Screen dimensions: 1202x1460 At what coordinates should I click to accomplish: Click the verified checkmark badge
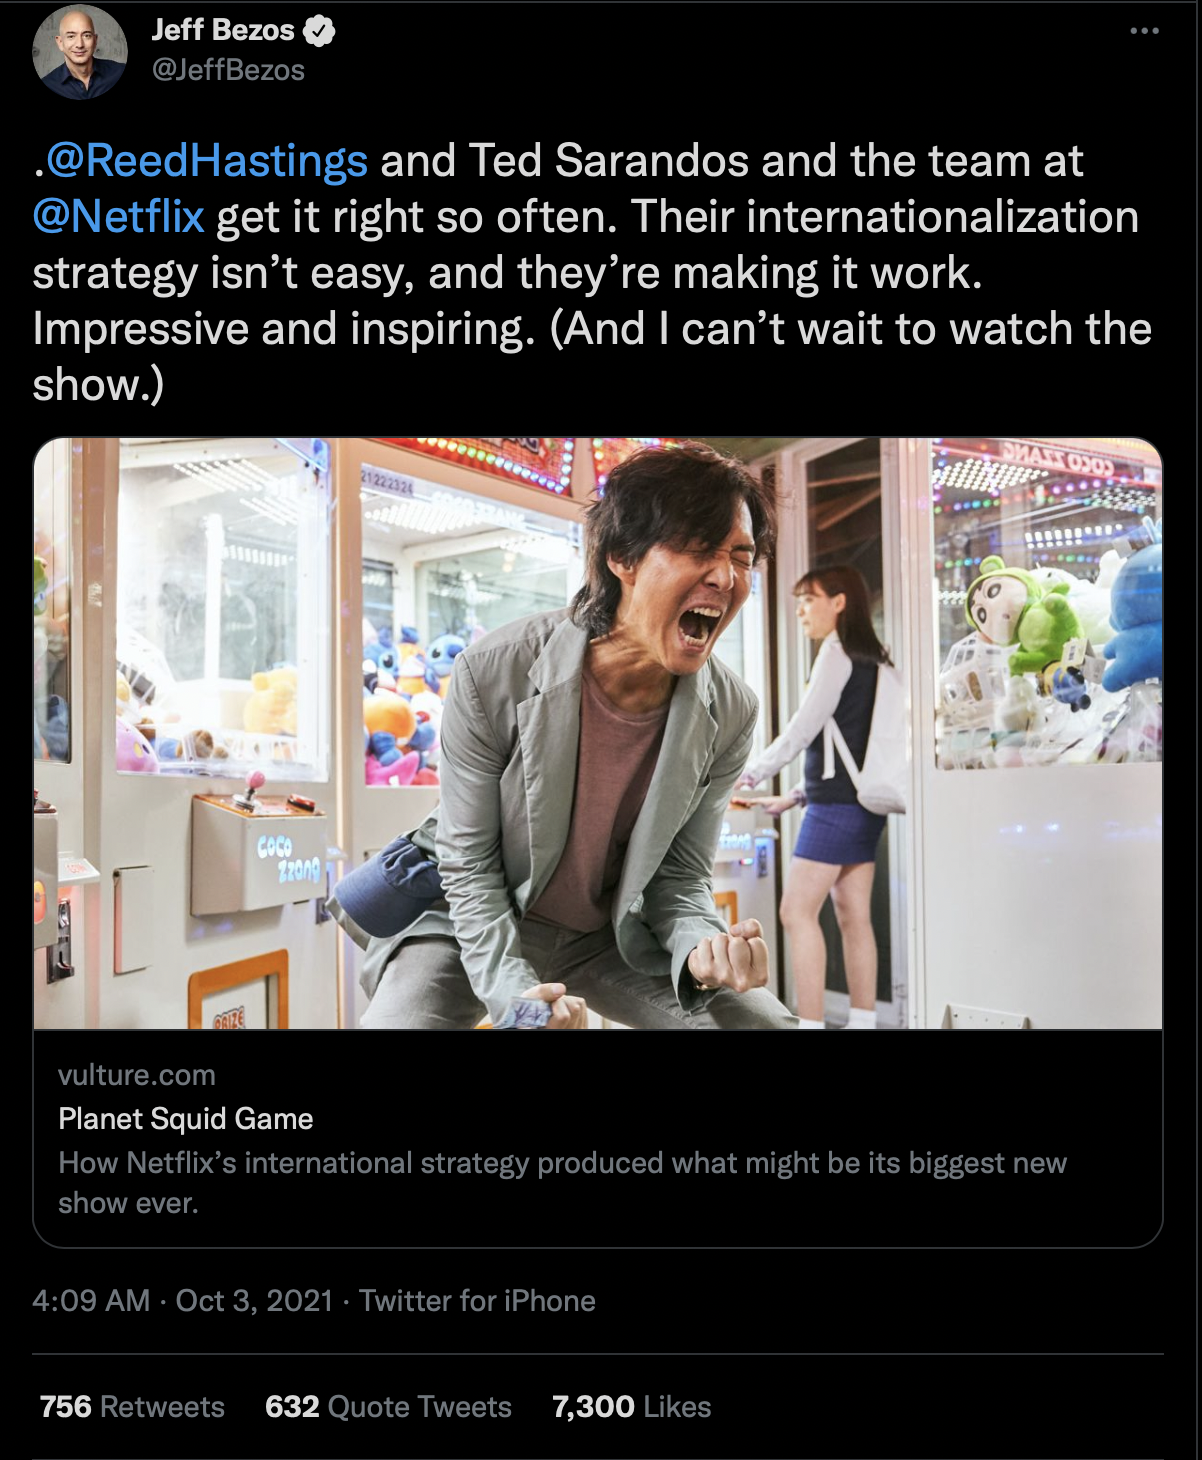coord(319,31)
